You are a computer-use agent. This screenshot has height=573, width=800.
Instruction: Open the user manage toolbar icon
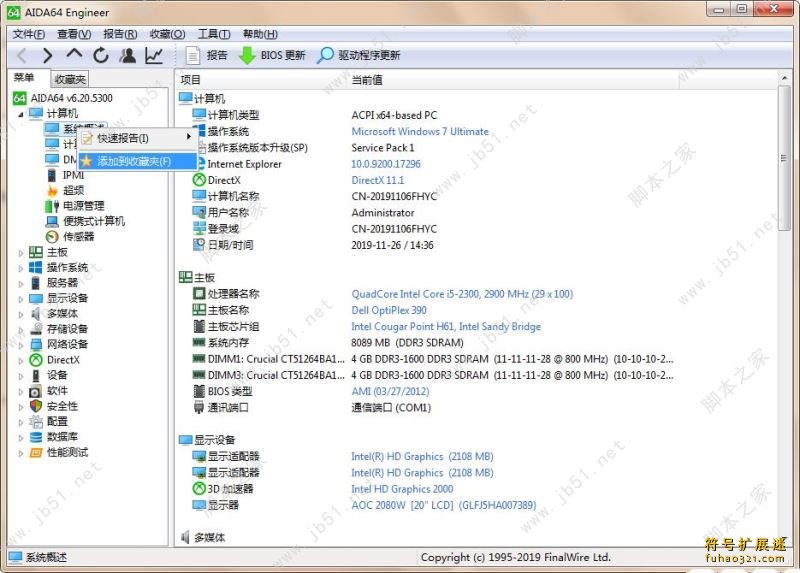(x=127, y=55)
